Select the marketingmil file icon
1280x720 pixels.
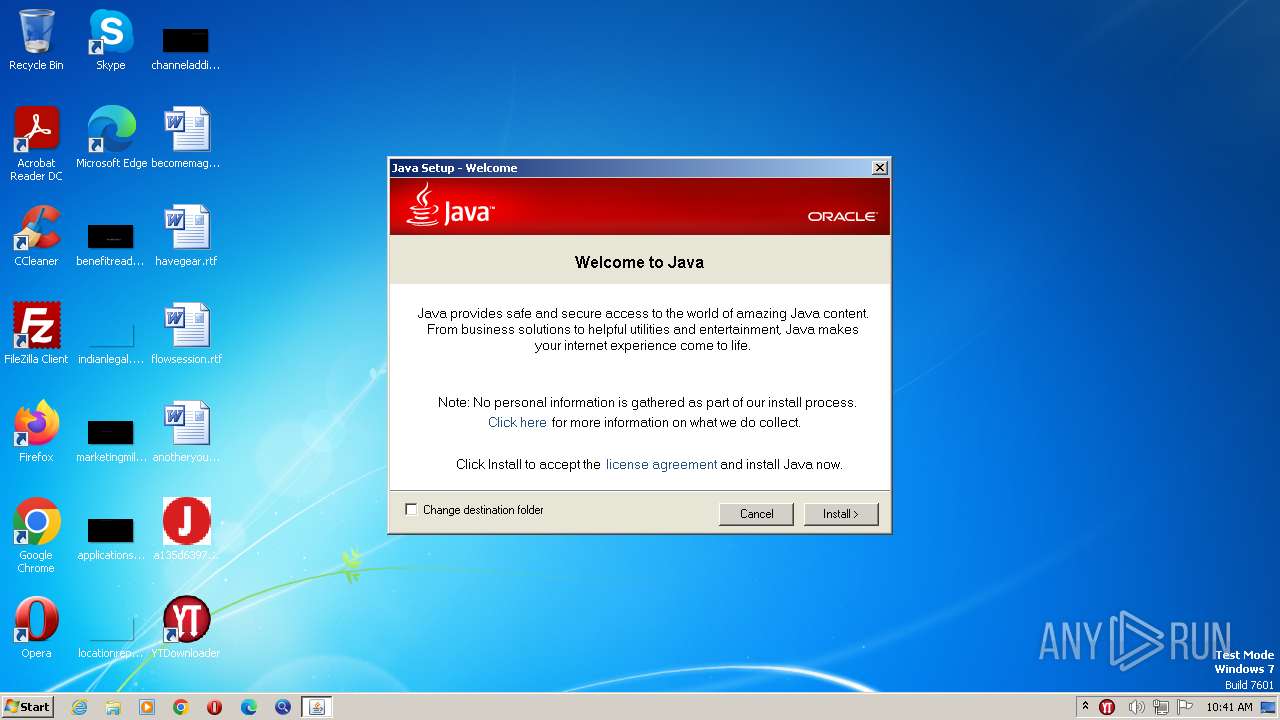tap(110, 440)
